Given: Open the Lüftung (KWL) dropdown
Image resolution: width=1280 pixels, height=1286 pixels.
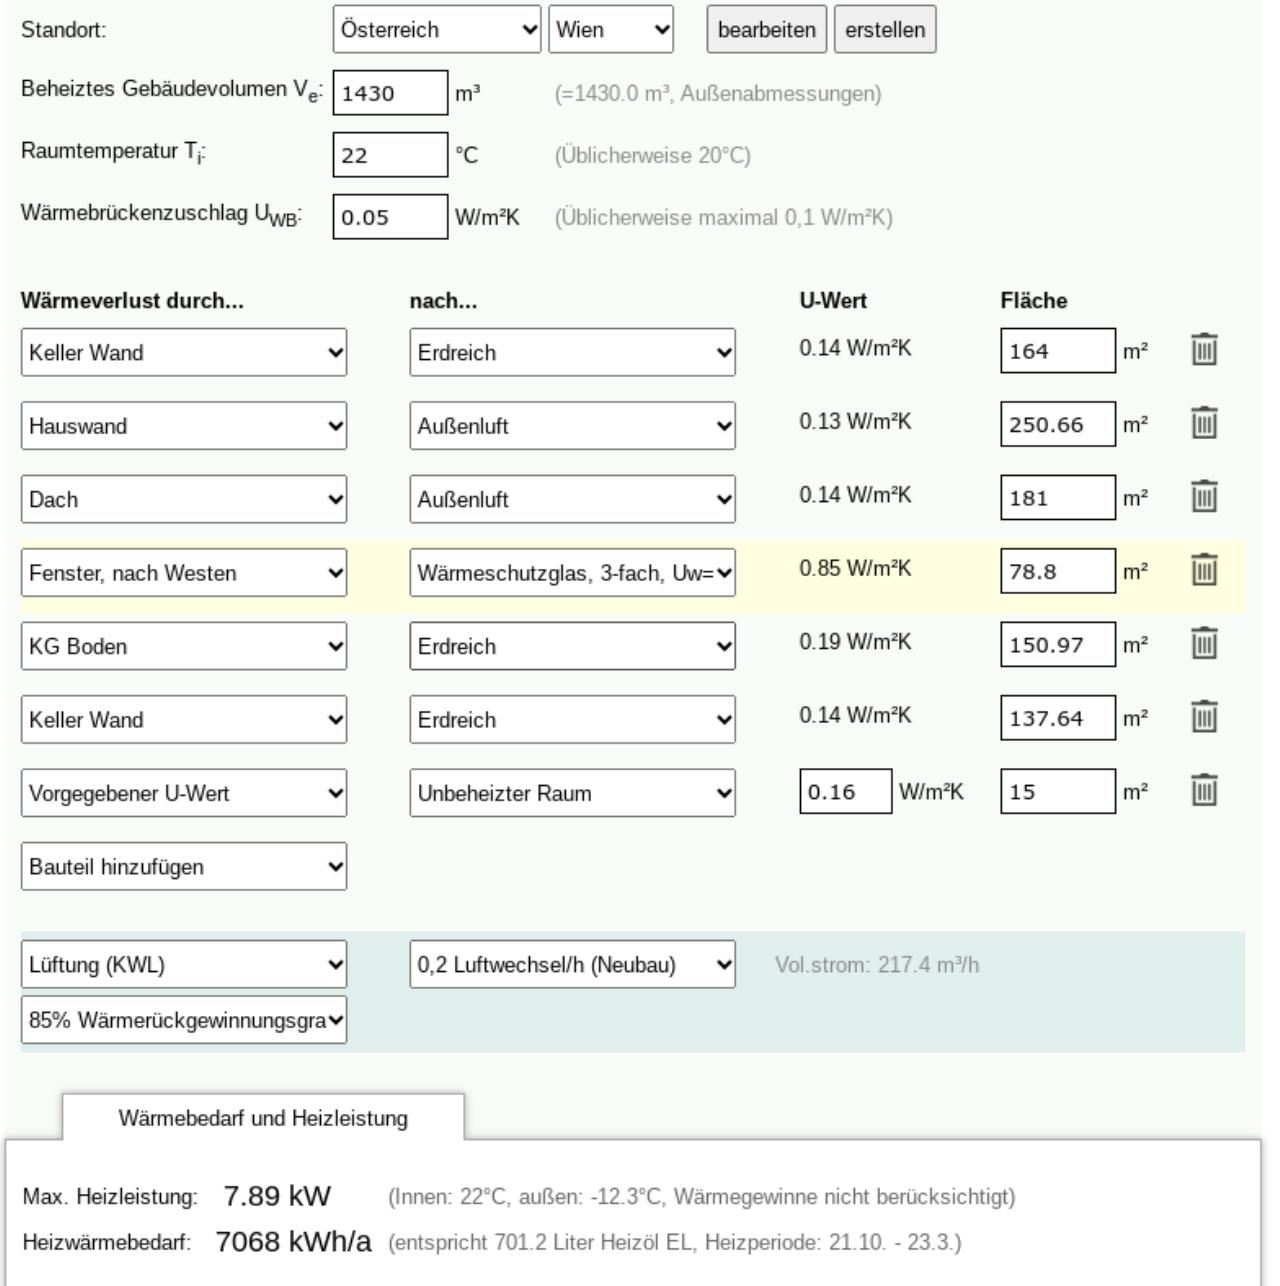Looking at the screenshot, I should pyautogui.click(x=184, y=965).
